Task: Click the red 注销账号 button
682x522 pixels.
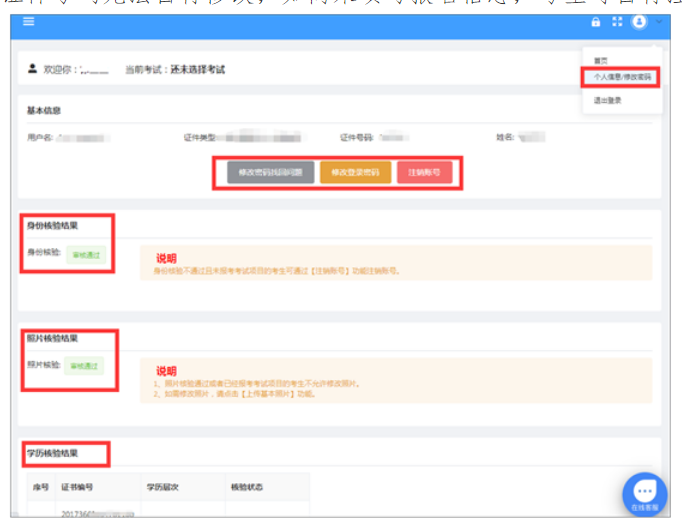Action: 424,173
